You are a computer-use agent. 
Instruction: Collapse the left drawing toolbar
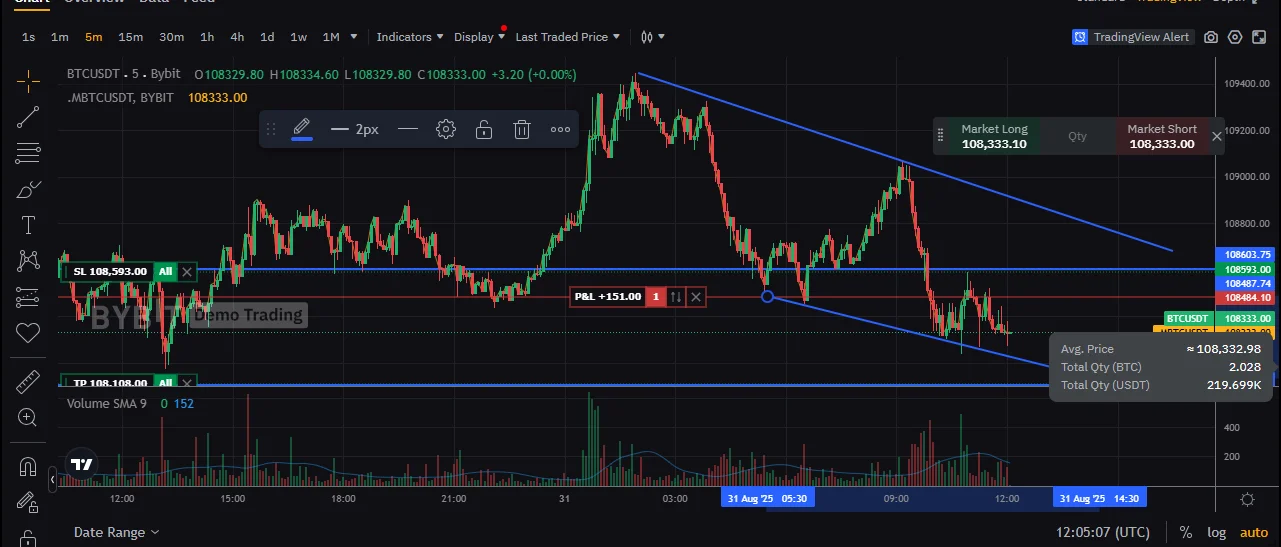click(x=53, y=481)
